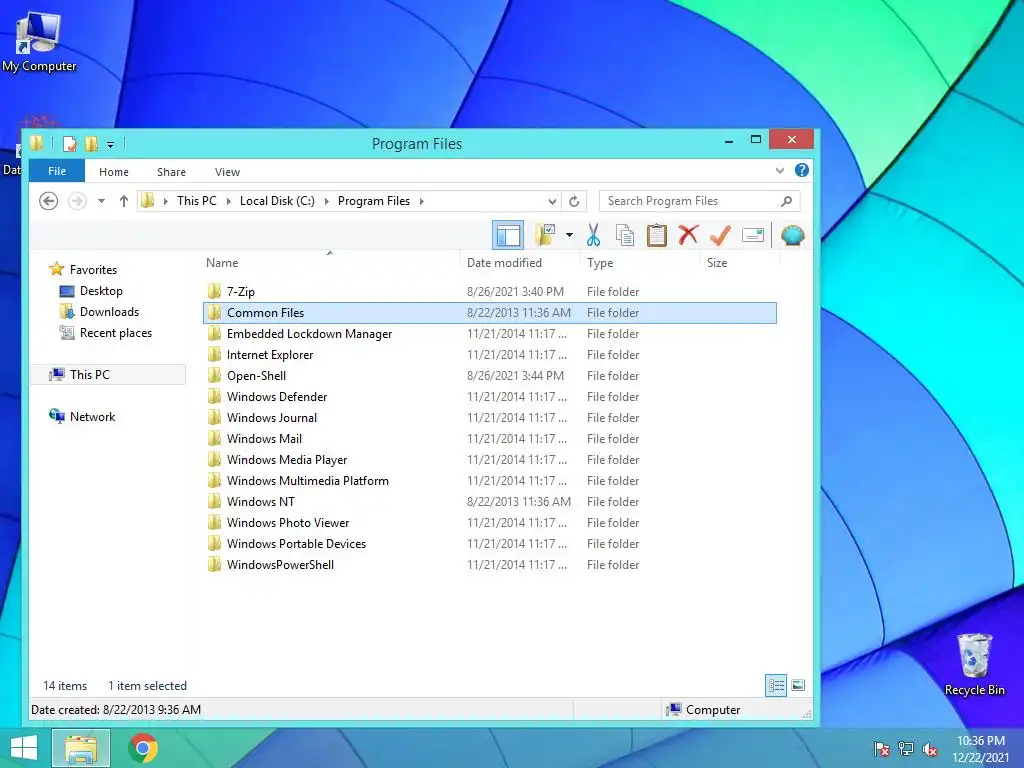Sort by Date modified column
Viewport: 1024px width, 768px height.
504,263
